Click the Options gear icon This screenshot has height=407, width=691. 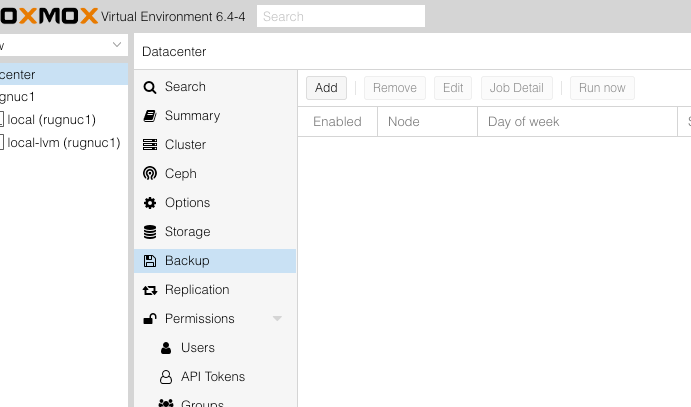pos(150,203)
